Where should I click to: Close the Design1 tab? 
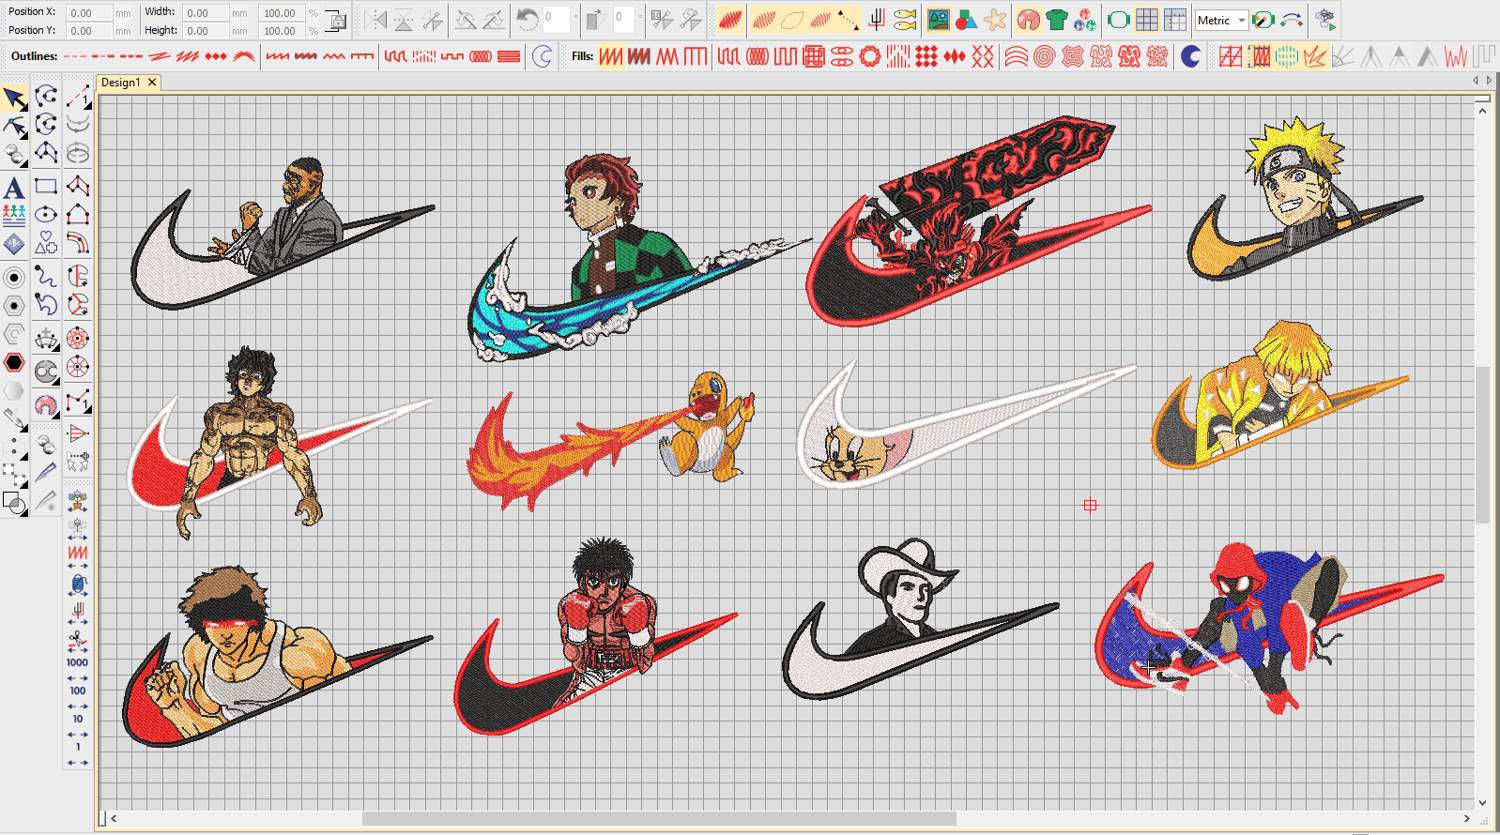(152, 83)
